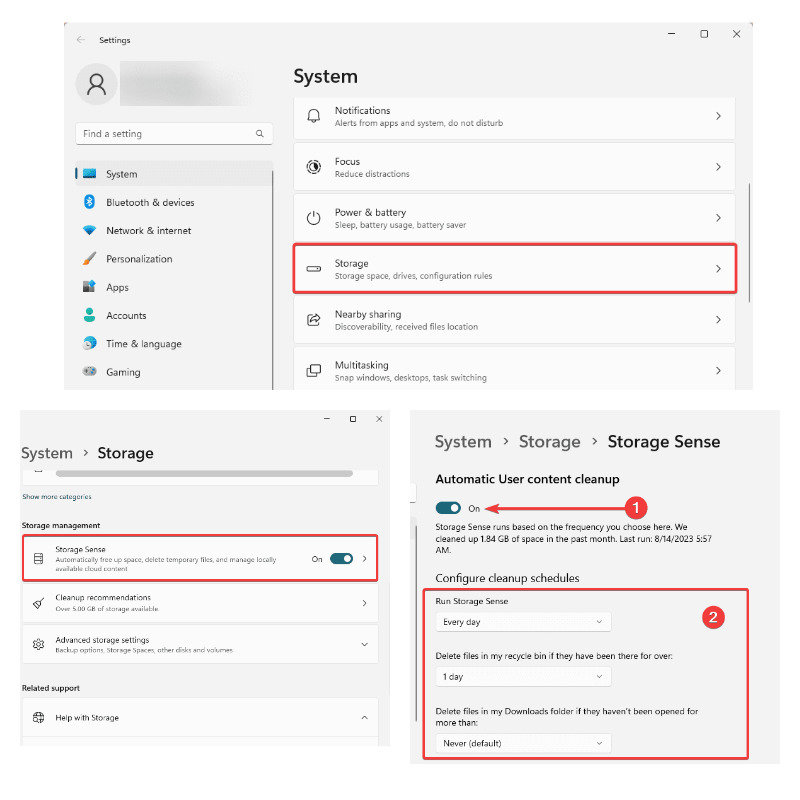Viewport: 800px width, 800px height.
Task: Click the Find a setting search box
Action: [165, 134]
